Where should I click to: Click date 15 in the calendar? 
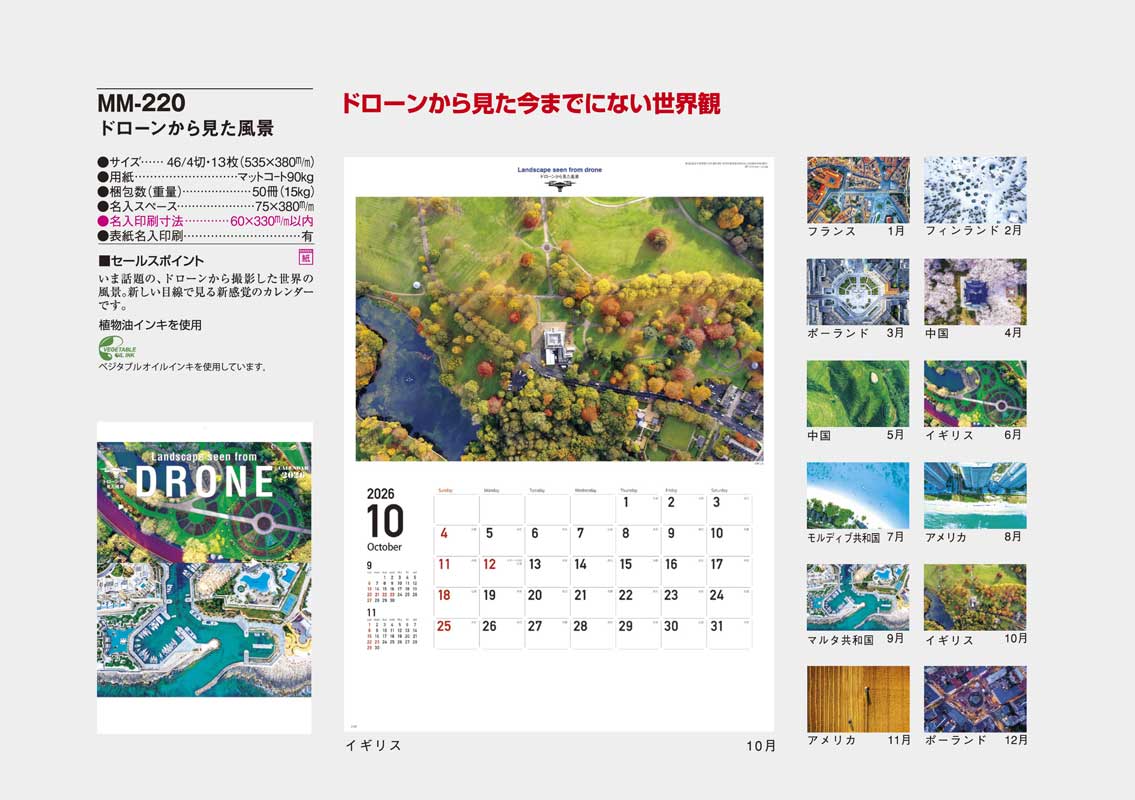pyautogui.click(x=625, y=565)
